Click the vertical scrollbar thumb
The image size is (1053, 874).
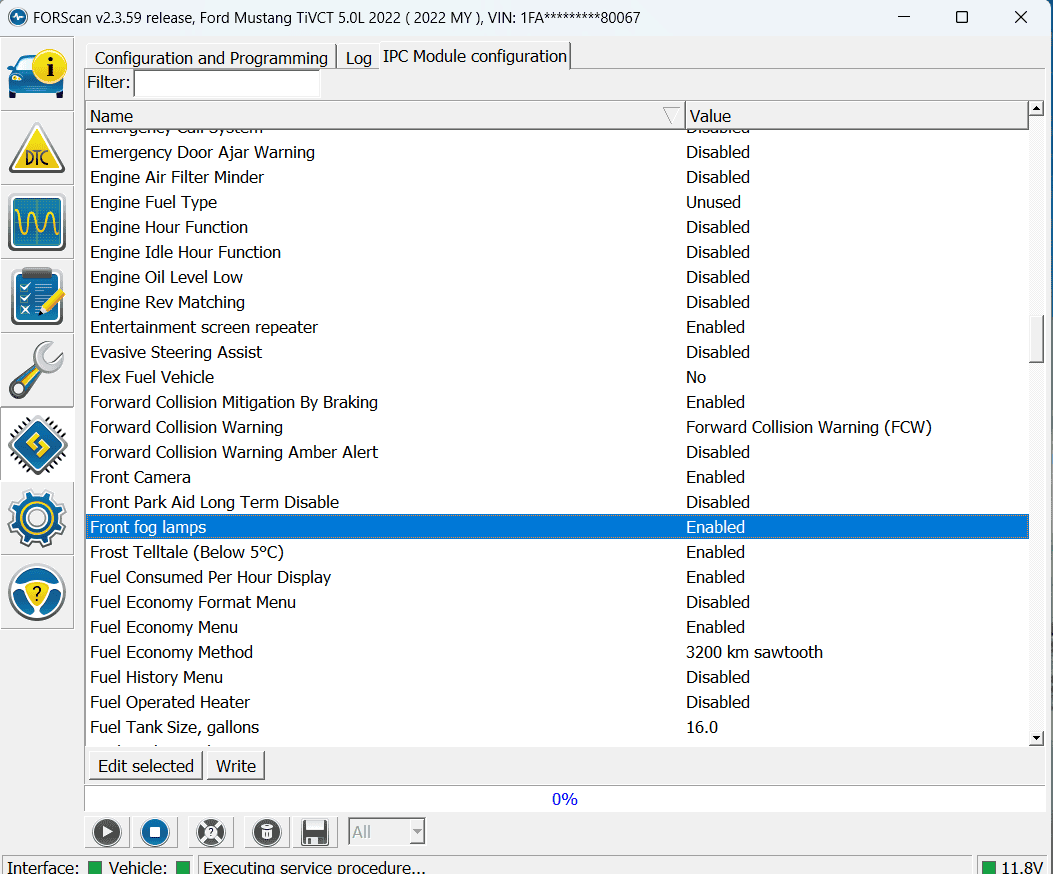1036,339
